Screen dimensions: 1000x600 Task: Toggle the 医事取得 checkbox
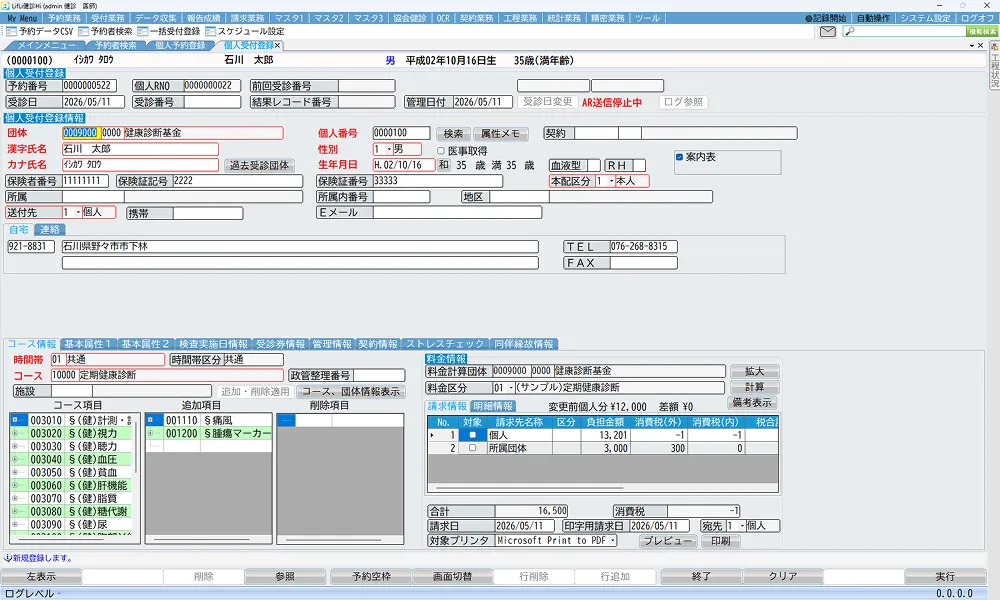(441, 151)
